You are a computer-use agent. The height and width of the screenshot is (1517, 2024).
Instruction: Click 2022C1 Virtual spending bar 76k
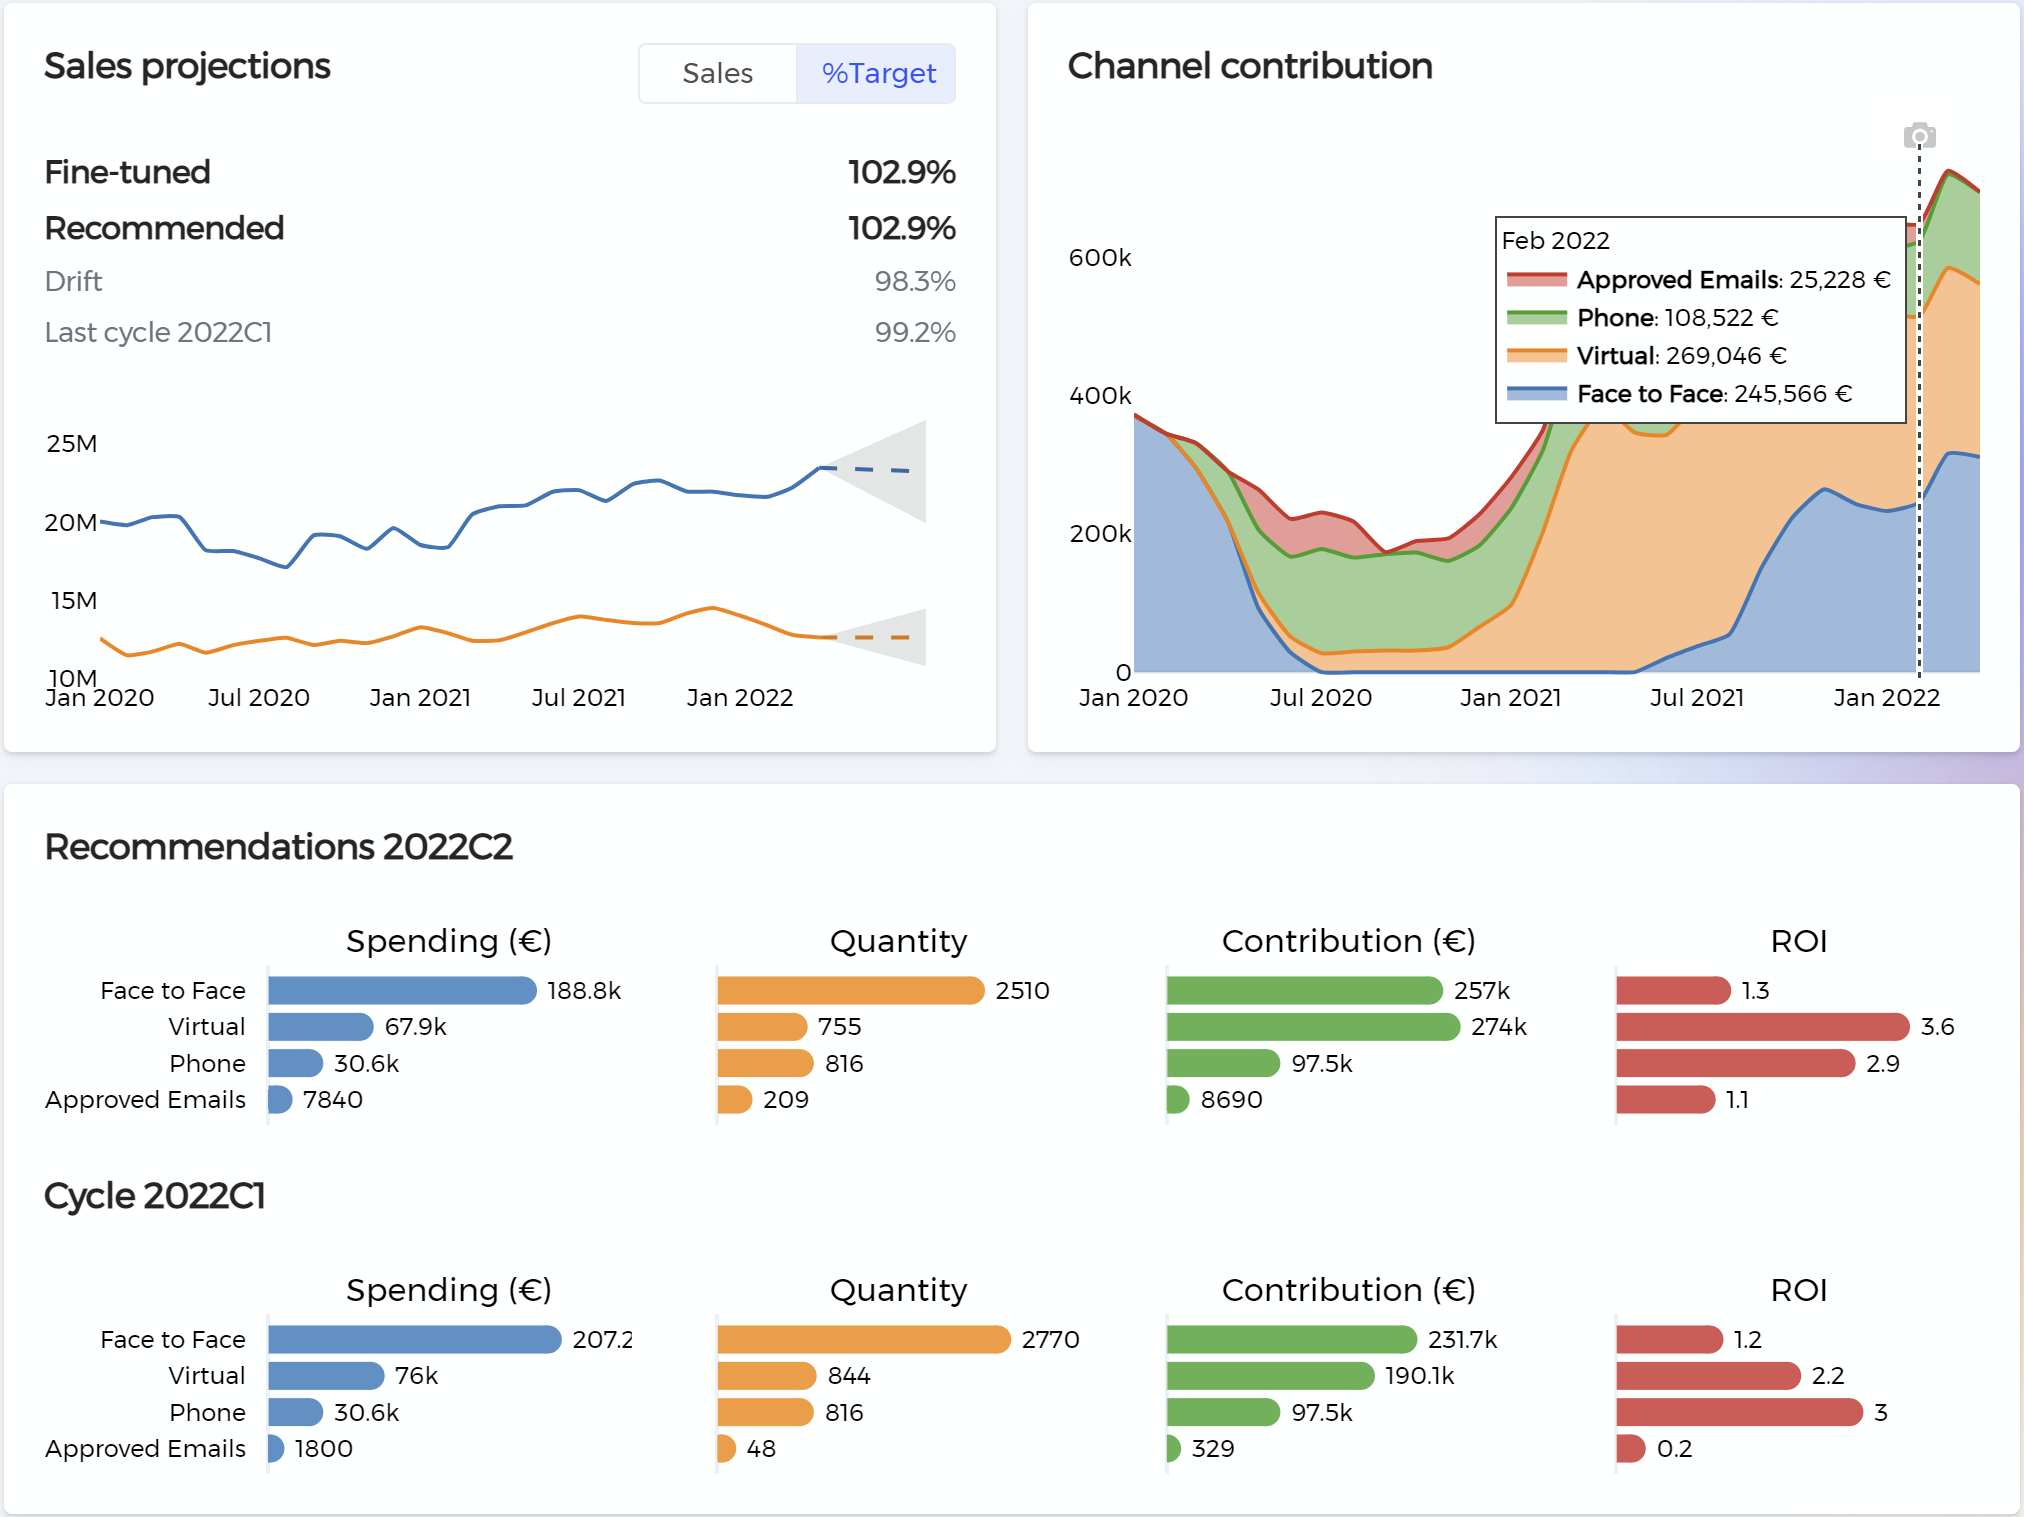tap(326, 1376)
